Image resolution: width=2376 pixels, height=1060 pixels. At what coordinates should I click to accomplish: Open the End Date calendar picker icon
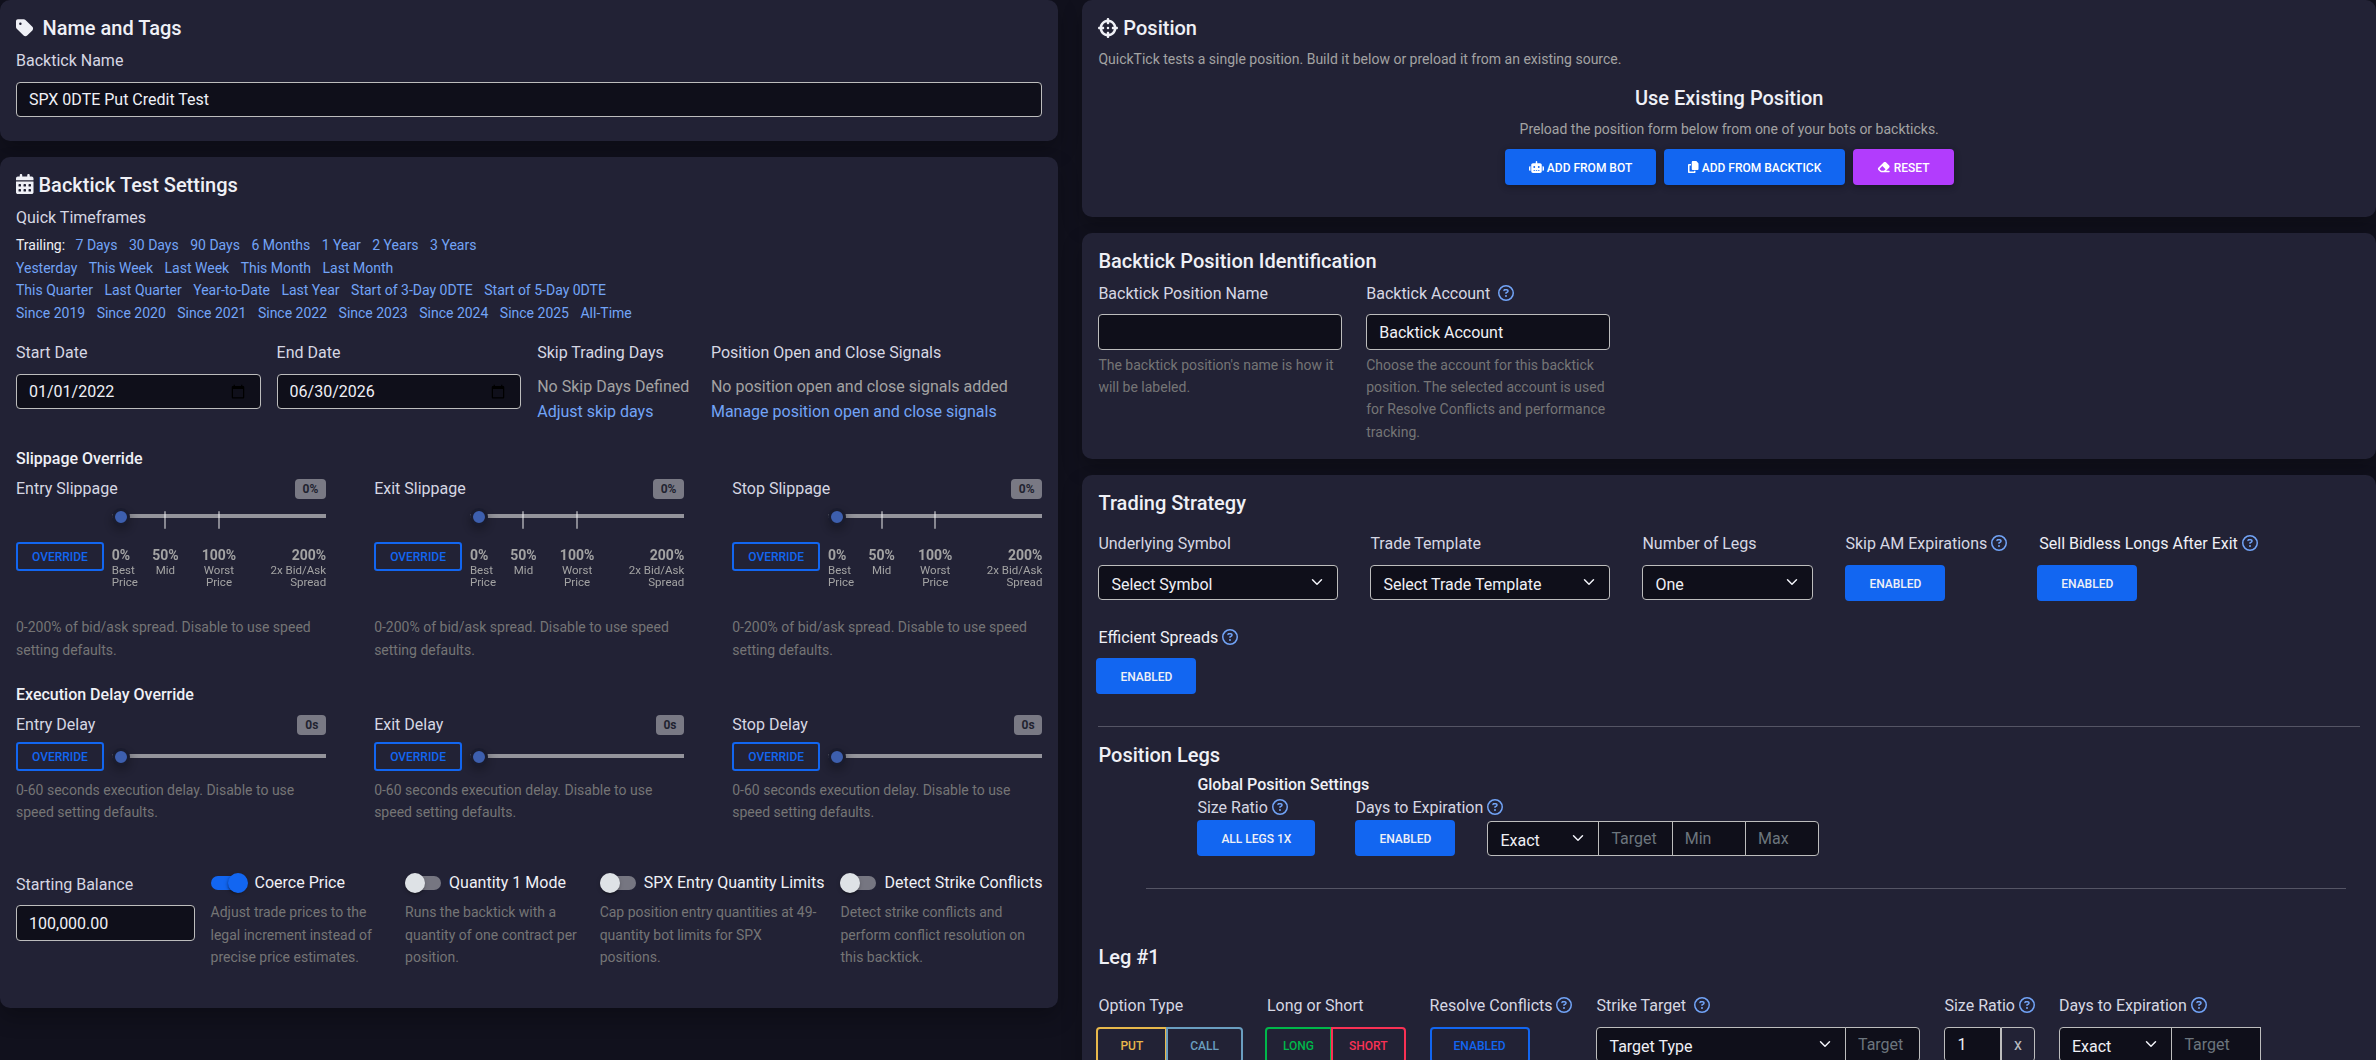pos(498,391)
